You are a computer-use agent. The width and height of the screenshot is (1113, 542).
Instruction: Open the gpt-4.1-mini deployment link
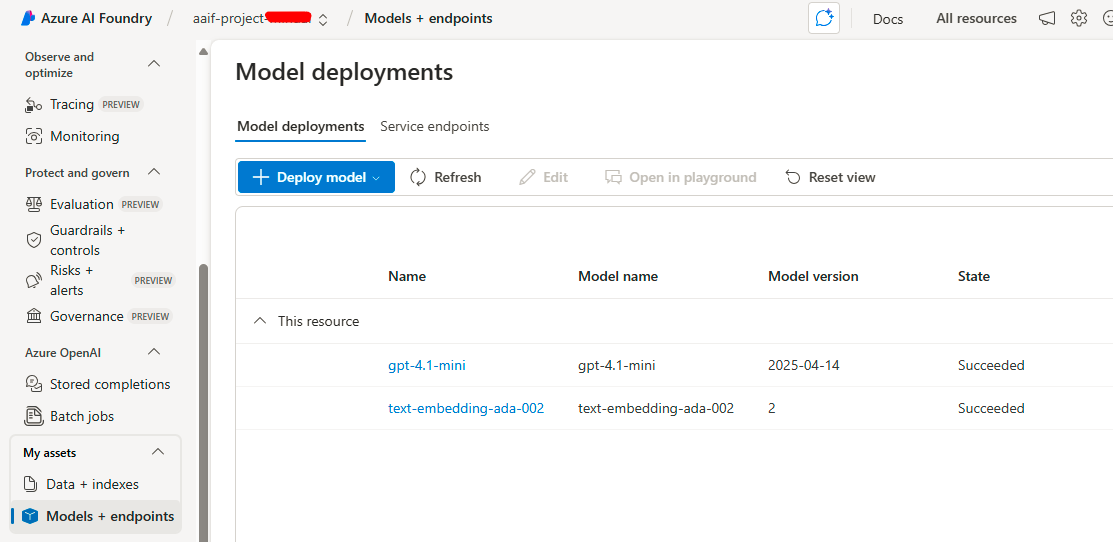click(x=427, y=365)
